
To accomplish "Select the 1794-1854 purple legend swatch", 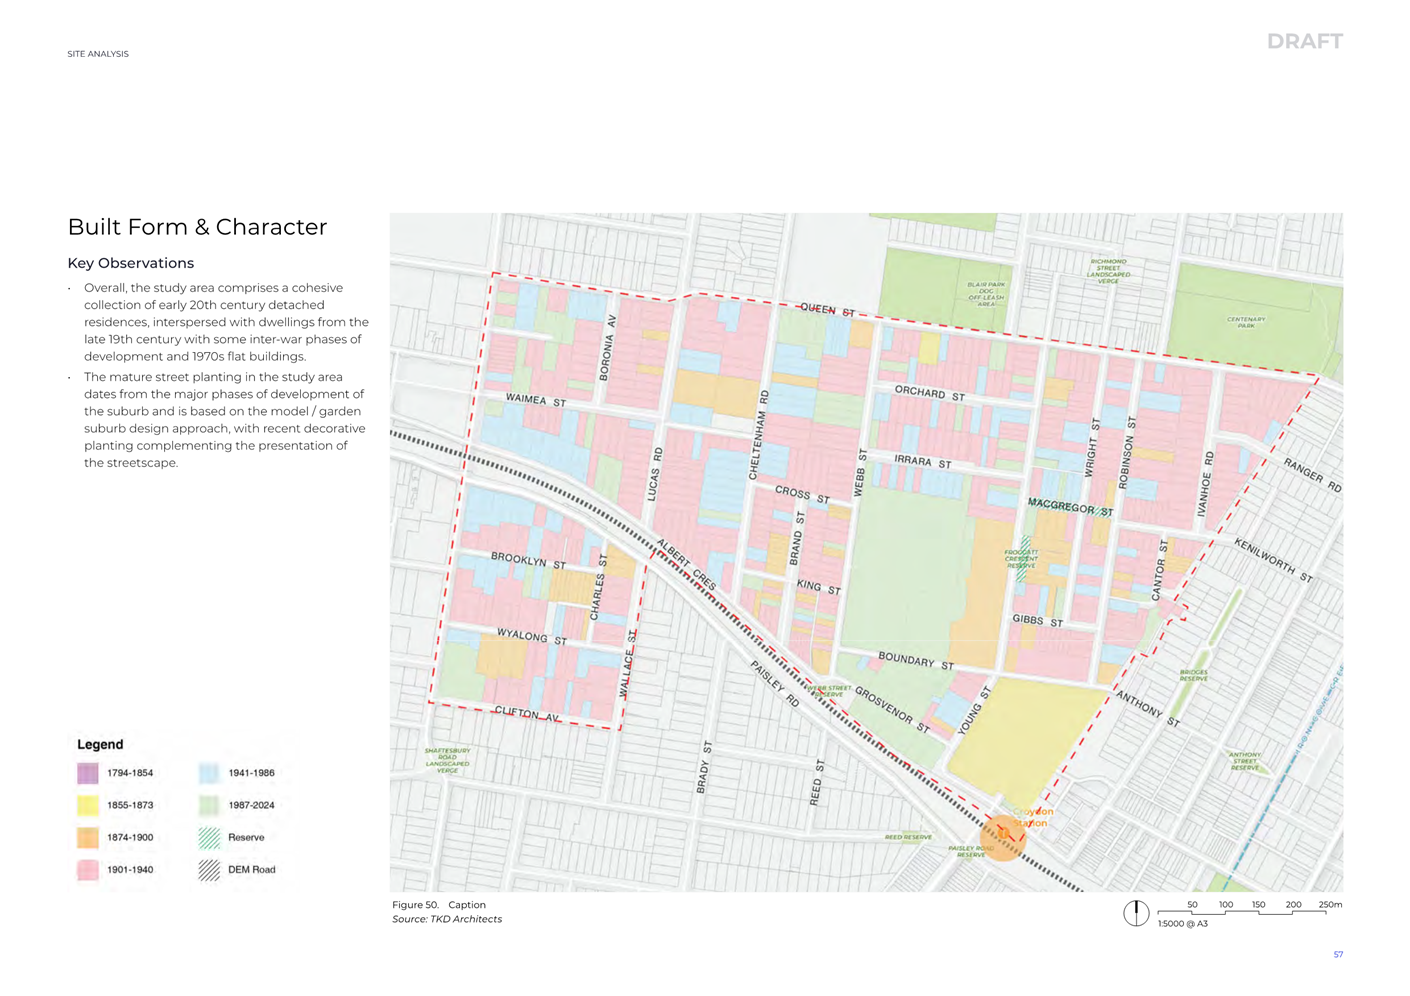I will pyautogui.click(x=88, y=773).
